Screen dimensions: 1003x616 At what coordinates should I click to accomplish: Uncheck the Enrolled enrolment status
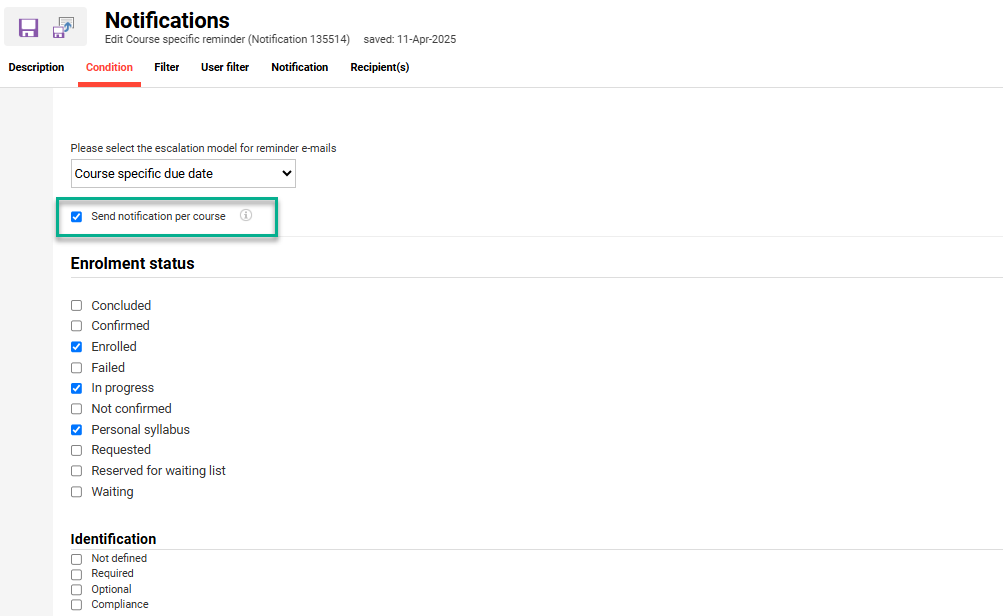tap(76, 346)
